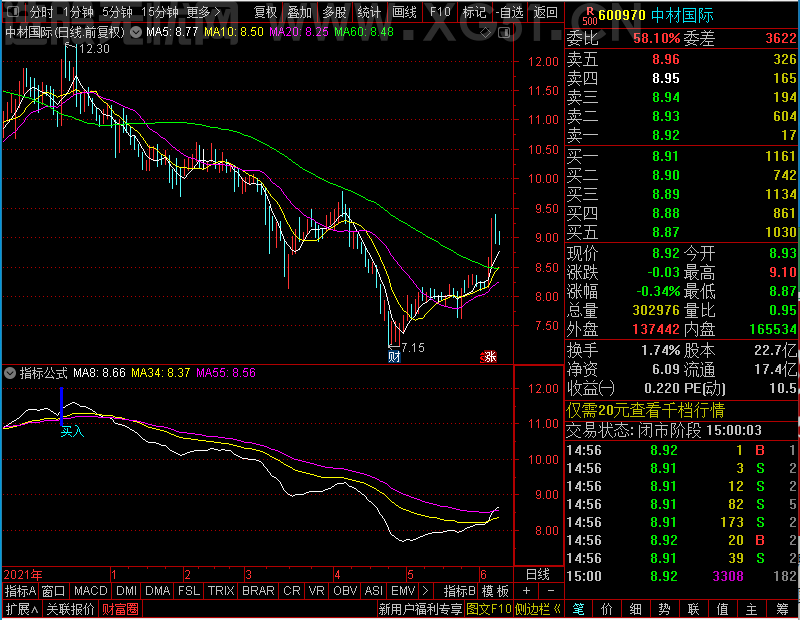Screen dimensions: 800x620
Task: Activate the 画线 drawing tool
Action: tap(404, 12)
